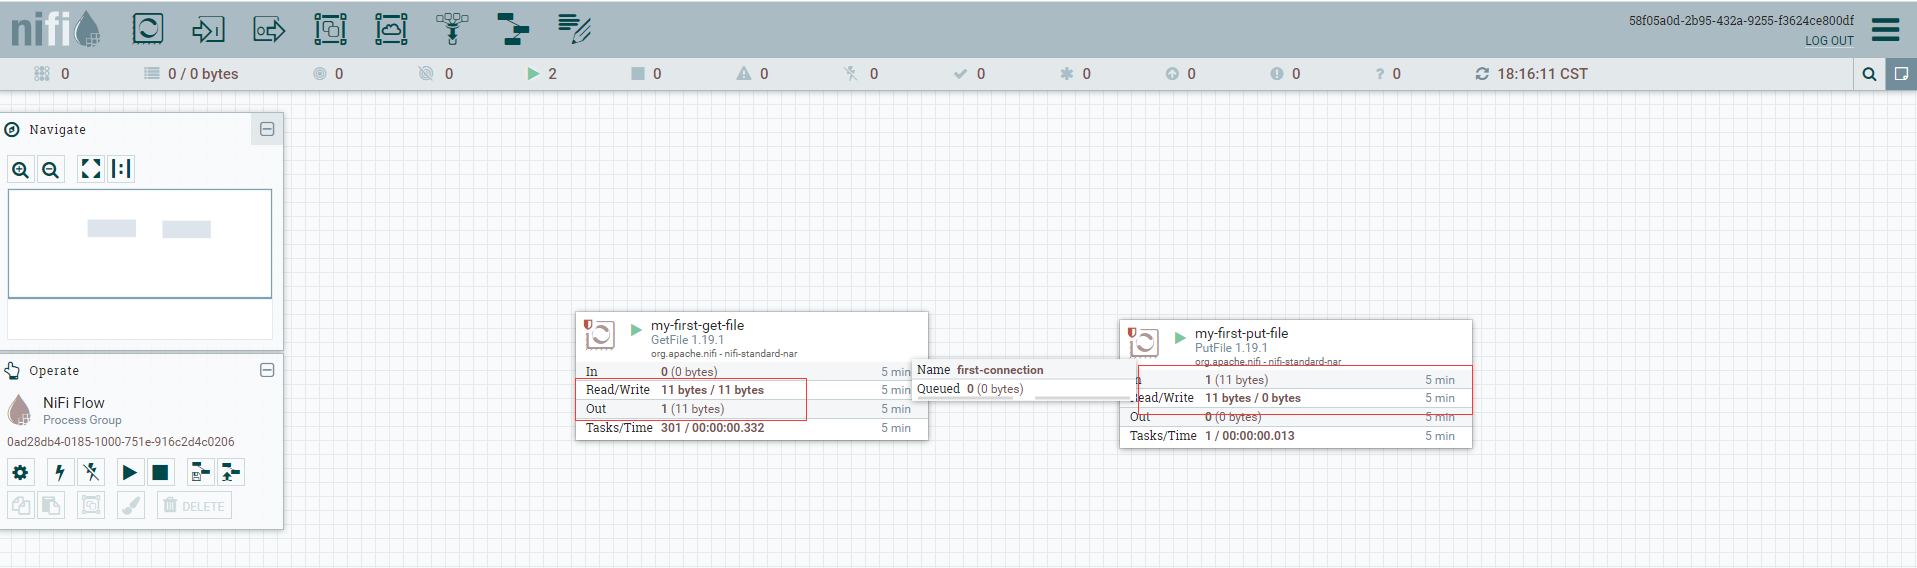The image size is (1917, 568).
Task: Click the disabled components indicator
Action: tap(851, 74)
